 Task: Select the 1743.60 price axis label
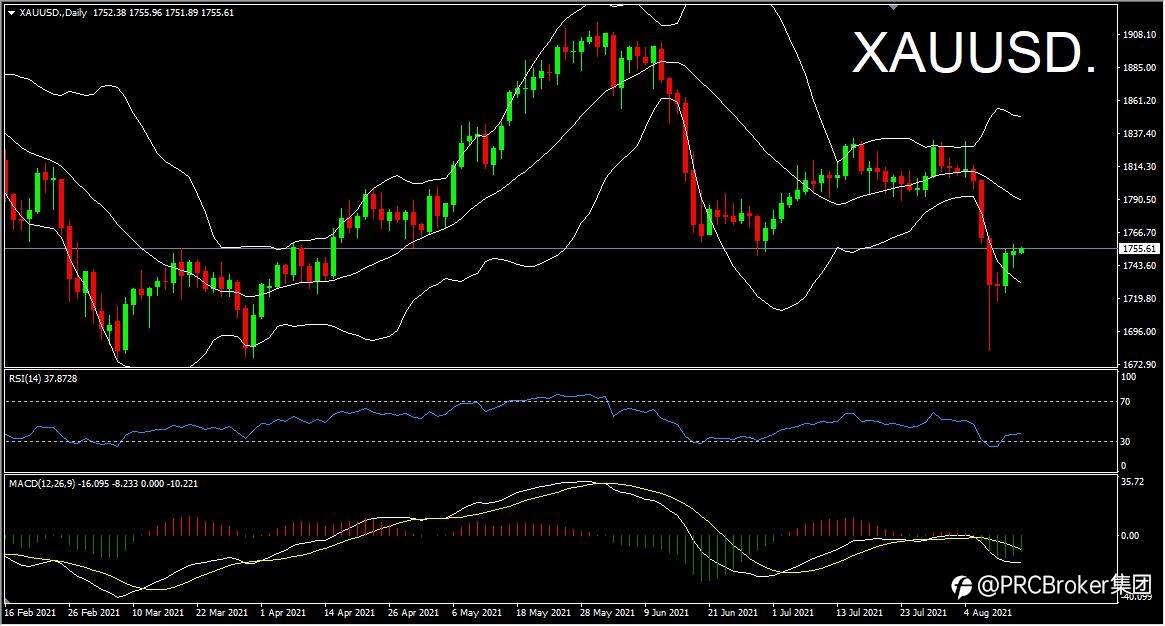point(1139,266)
